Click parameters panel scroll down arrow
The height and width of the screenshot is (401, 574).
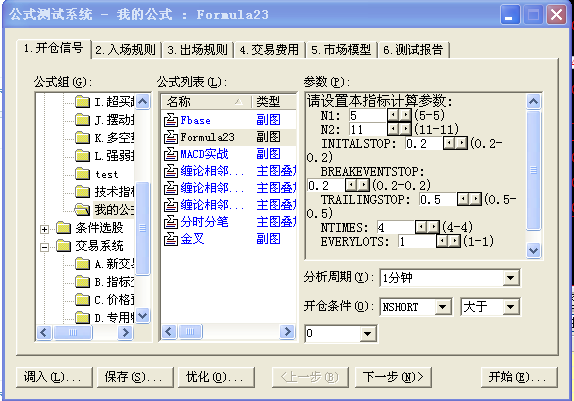[x=533, y=250]
